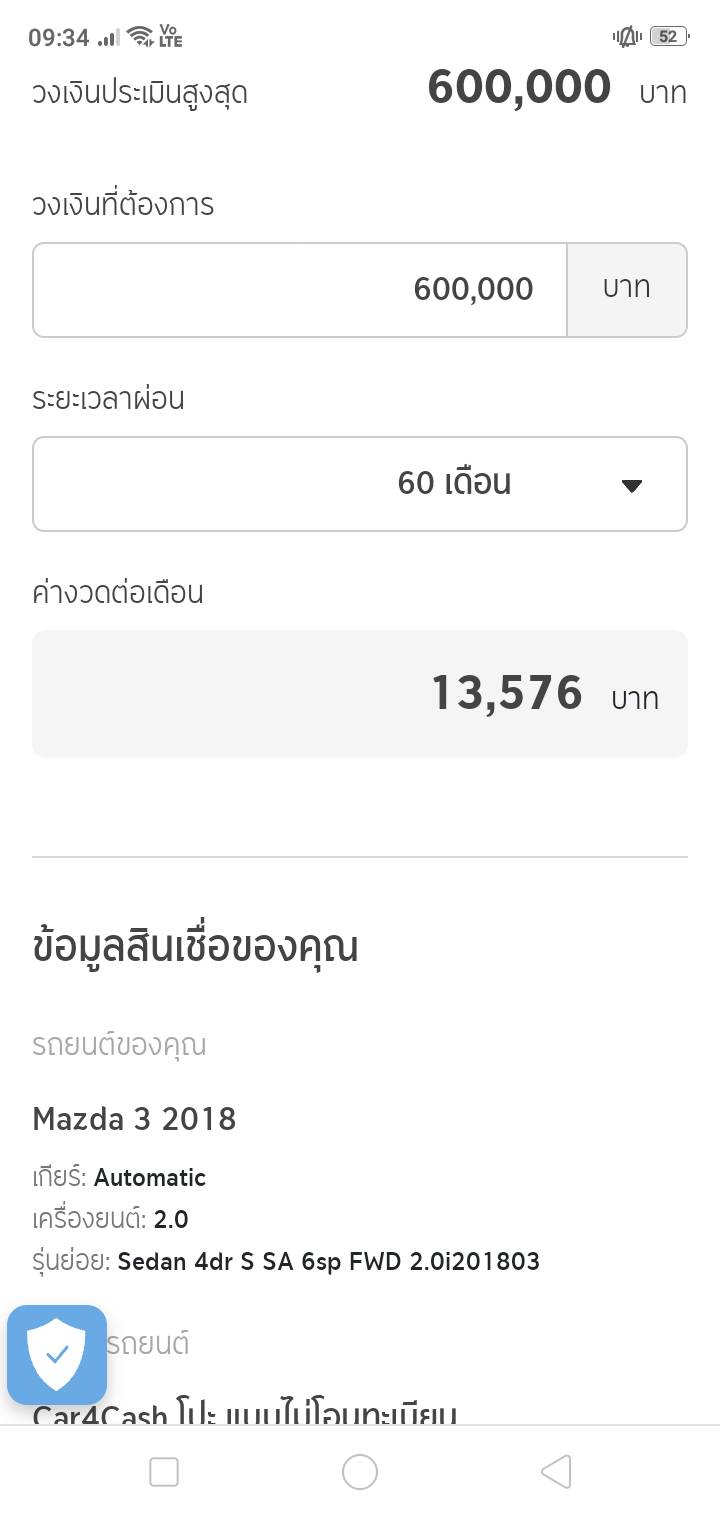Tap the Sedan 4dr S SA sub-model line
The width and height of the screenshot is (720, 1520).
328,1261
